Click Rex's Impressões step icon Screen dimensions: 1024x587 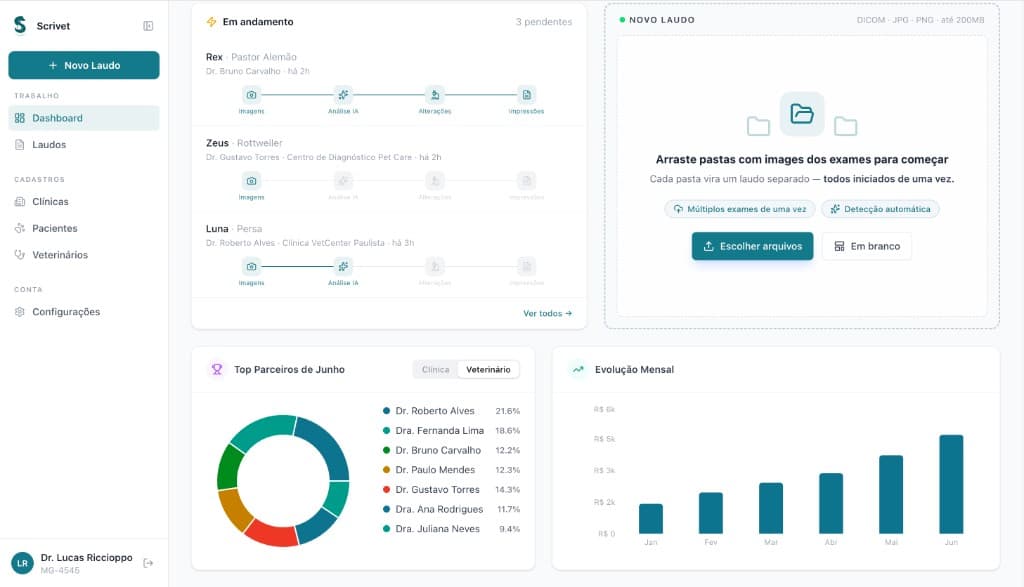tap(526, 95)
